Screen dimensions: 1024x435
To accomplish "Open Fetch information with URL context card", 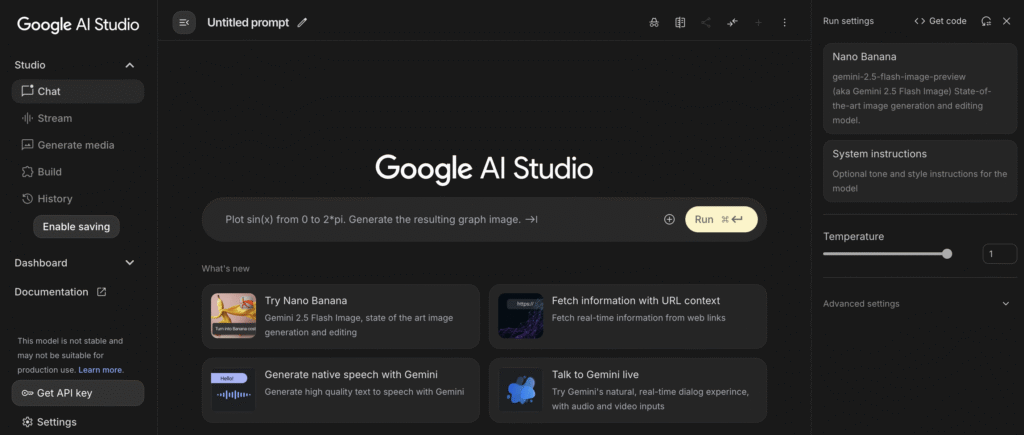I will click(628, 316).
